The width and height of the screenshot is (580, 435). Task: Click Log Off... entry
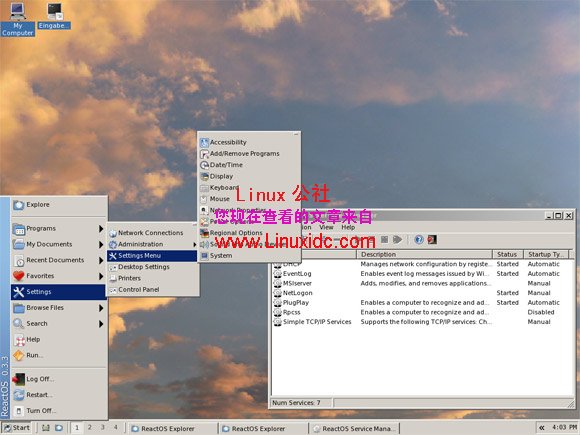(x=59, y=379)
